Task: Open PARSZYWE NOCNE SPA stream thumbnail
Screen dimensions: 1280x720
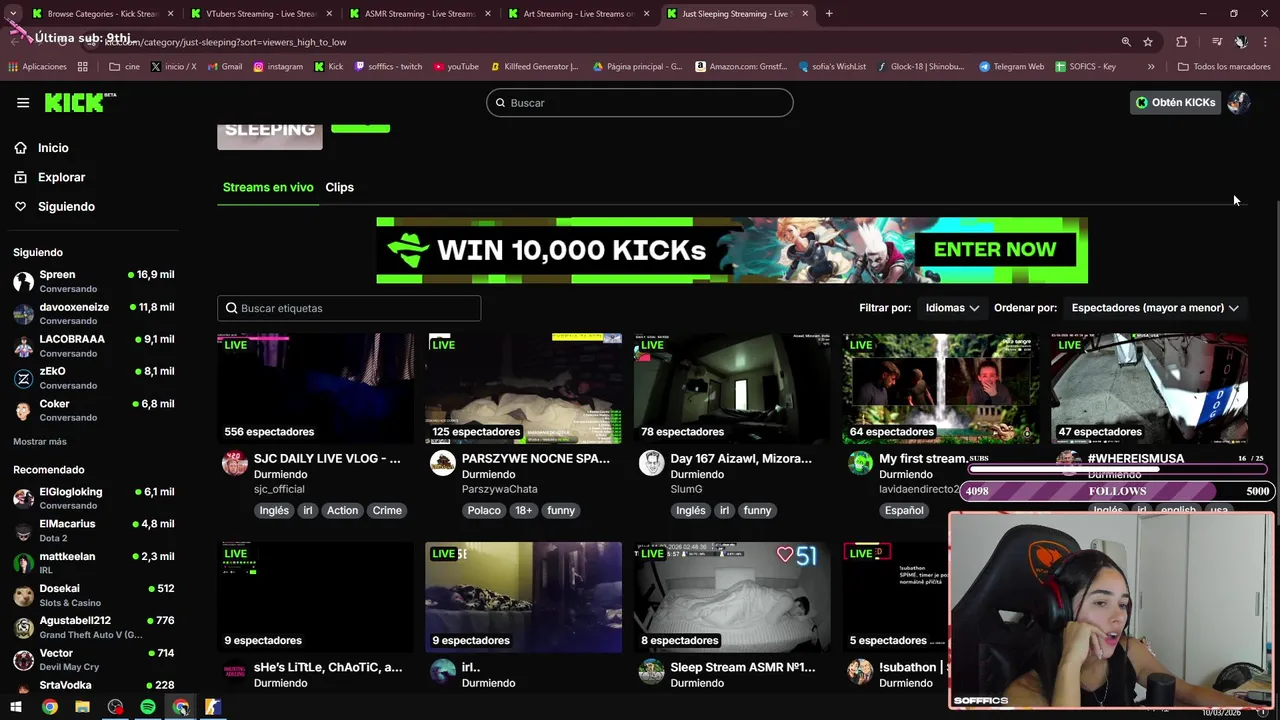Action: 523,388
